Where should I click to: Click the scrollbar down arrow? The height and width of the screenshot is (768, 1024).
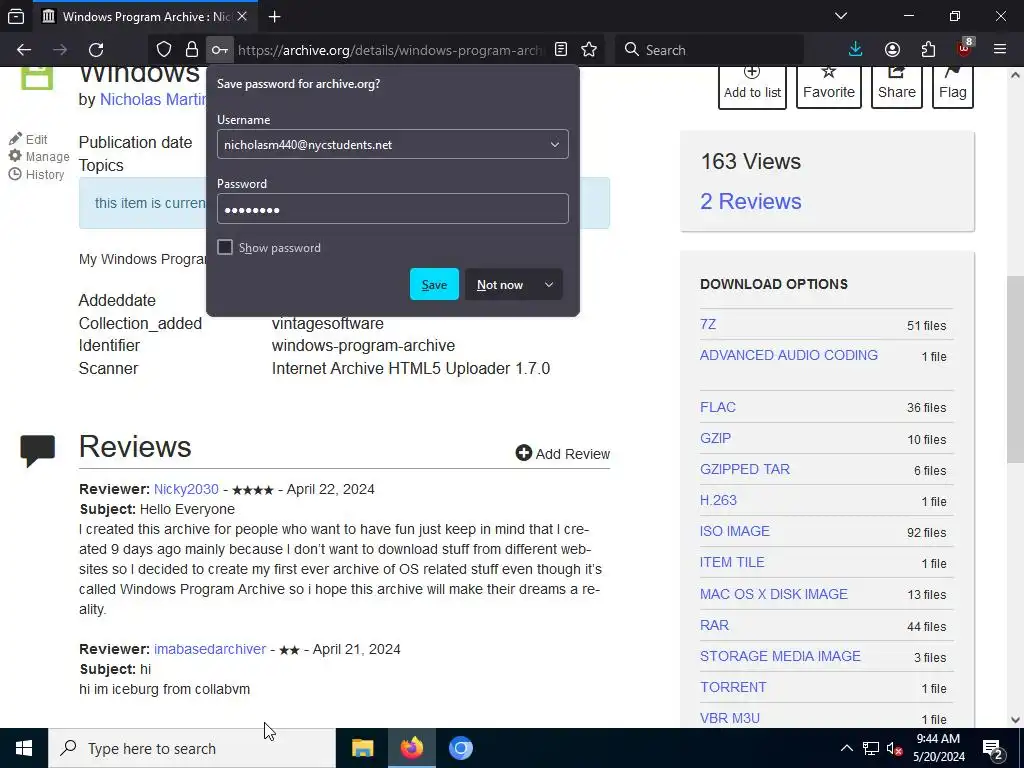(x=1015, y=719)
